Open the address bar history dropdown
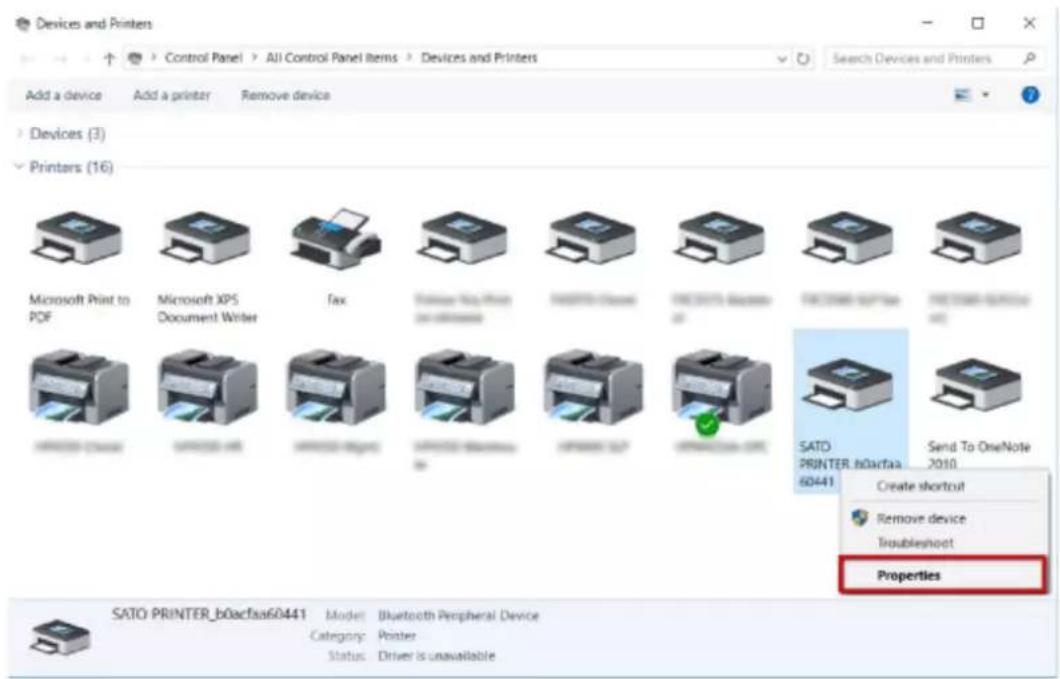The image size is (1060, 679). tap(782, 59)
